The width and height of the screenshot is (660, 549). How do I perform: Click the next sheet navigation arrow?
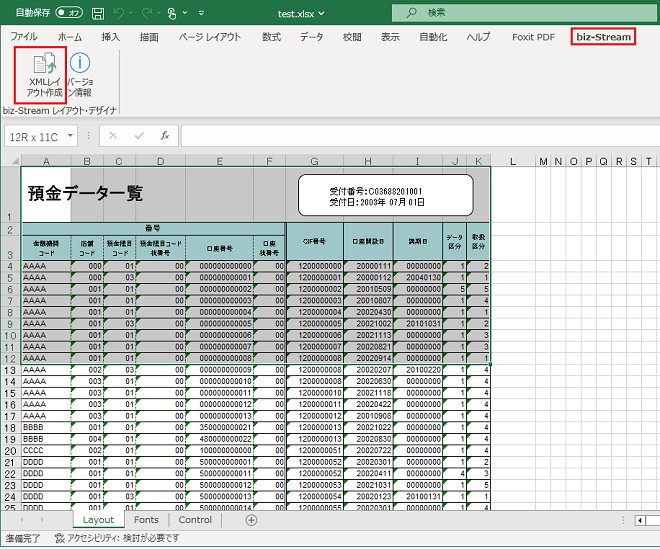(x=42, y=520)
